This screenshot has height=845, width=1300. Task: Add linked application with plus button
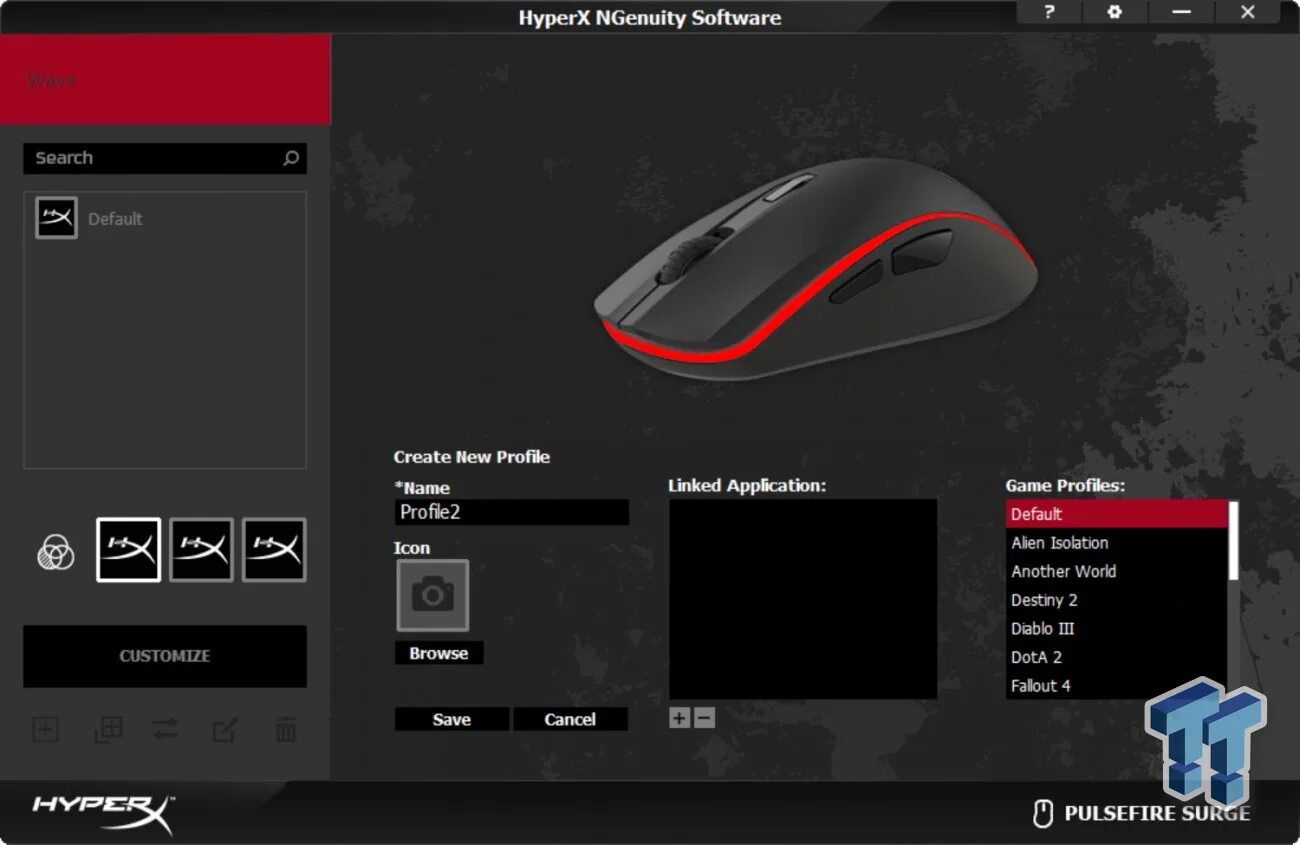[679, 717]
